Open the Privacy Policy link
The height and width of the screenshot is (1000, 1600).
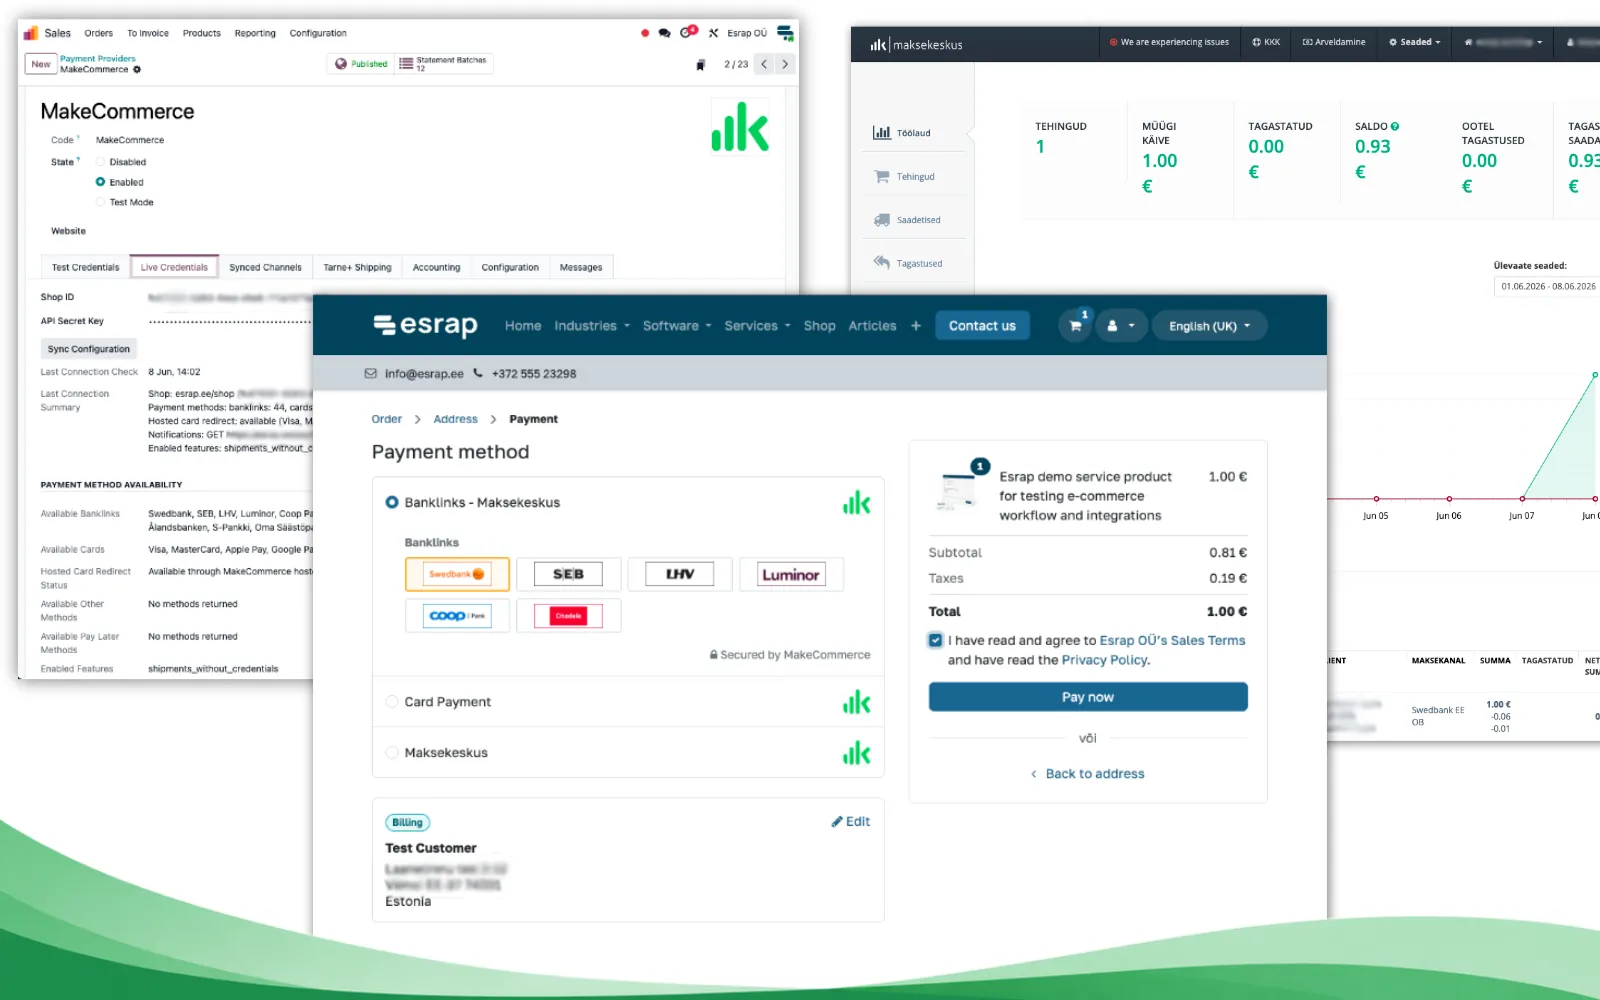[x=1105, y=660]
